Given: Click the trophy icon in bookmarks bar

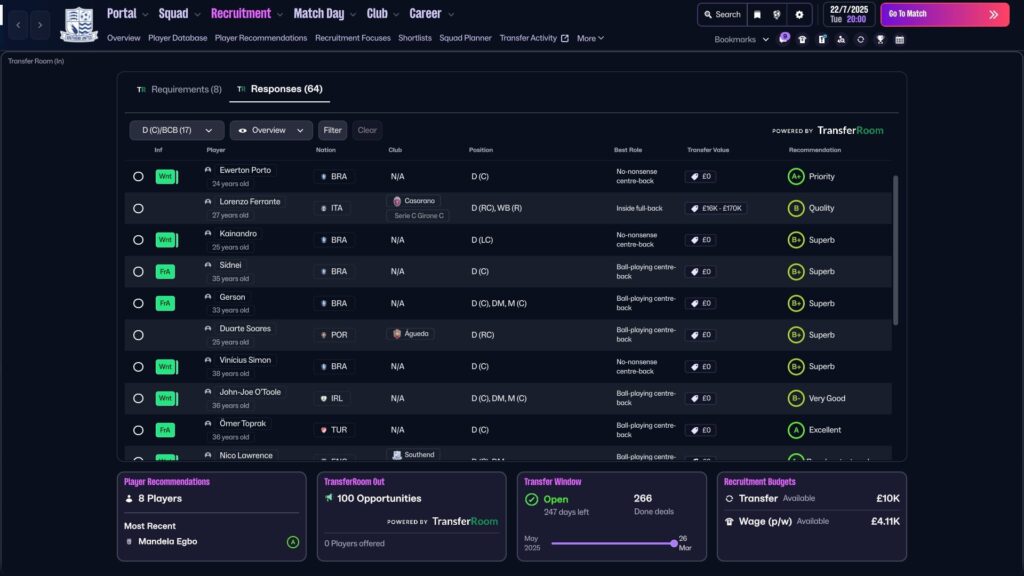Looking at the screenshot, I should tap(880, 40).
